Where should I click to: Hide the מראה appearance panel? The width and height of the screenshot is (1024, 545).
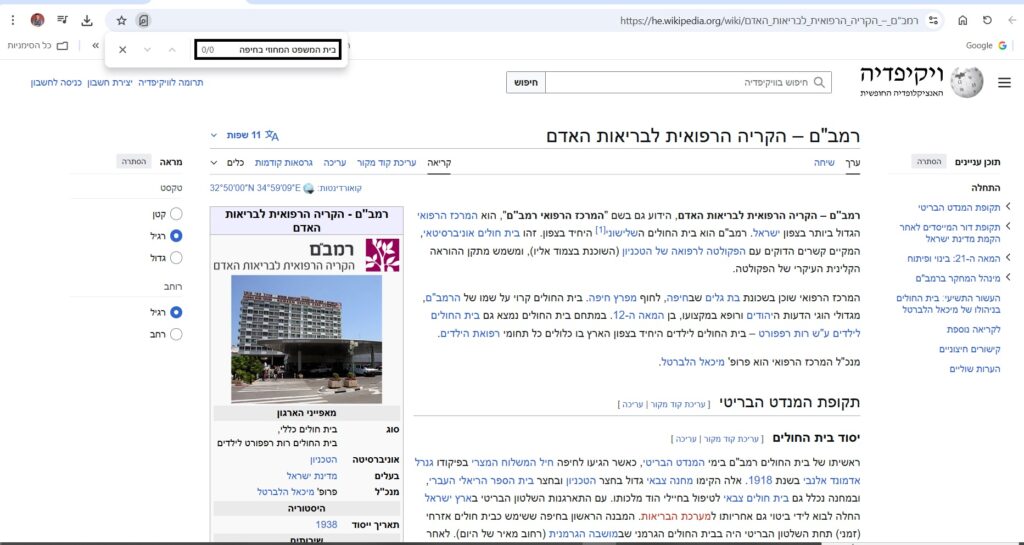tap(133, 161)
